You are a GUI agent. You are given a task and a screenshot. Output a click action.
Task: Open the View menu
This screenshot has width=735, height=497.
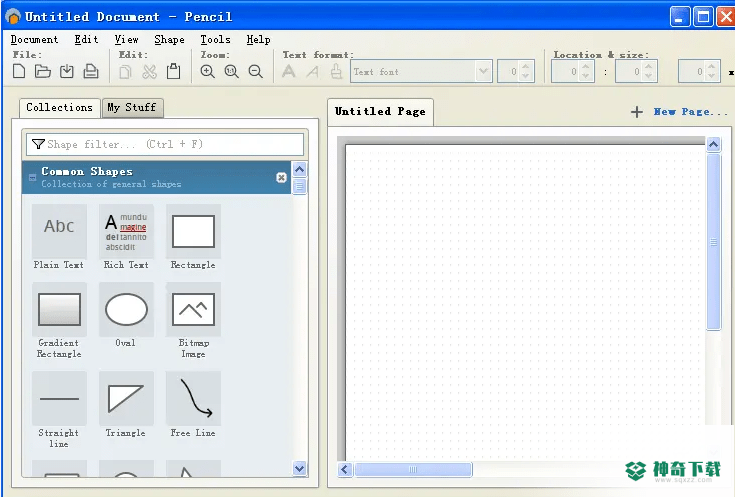tap(127, 39)
